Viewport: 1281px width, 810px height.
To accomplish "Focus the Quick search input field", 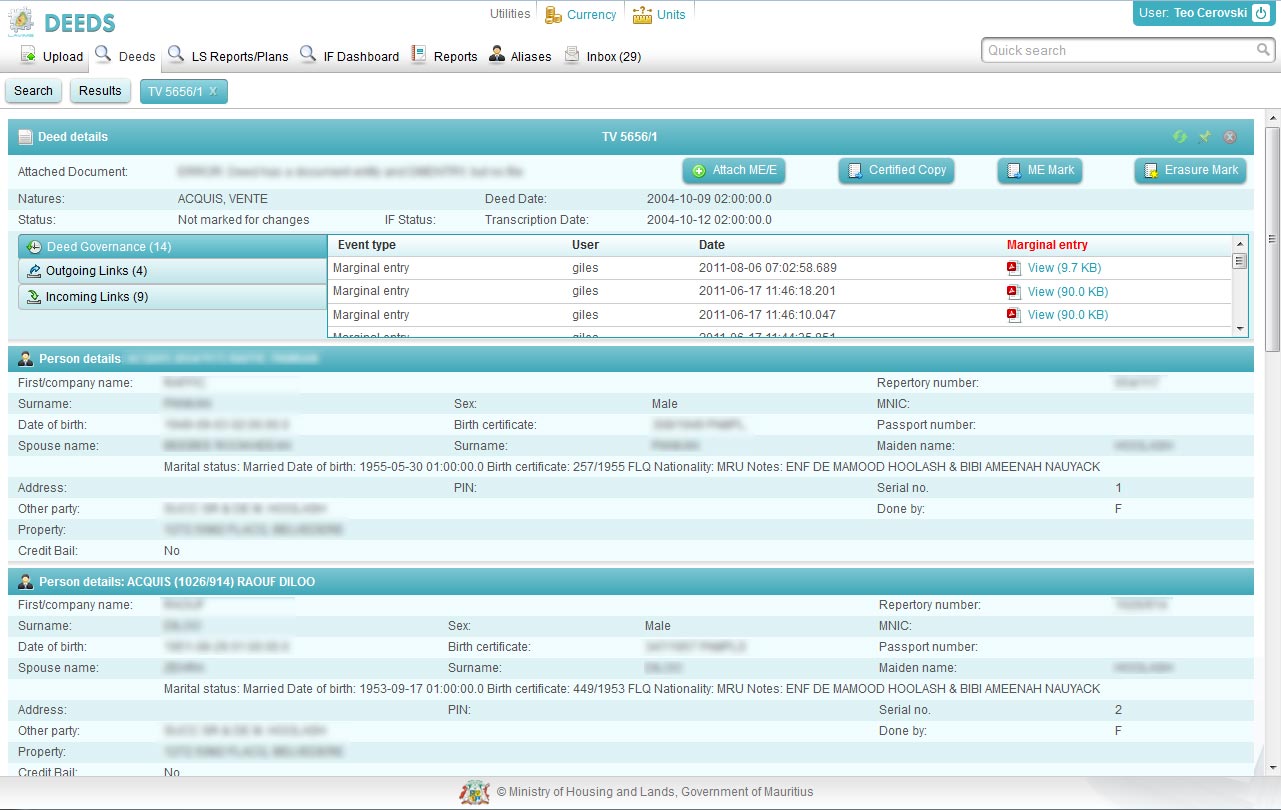I will click(1118, 50).
